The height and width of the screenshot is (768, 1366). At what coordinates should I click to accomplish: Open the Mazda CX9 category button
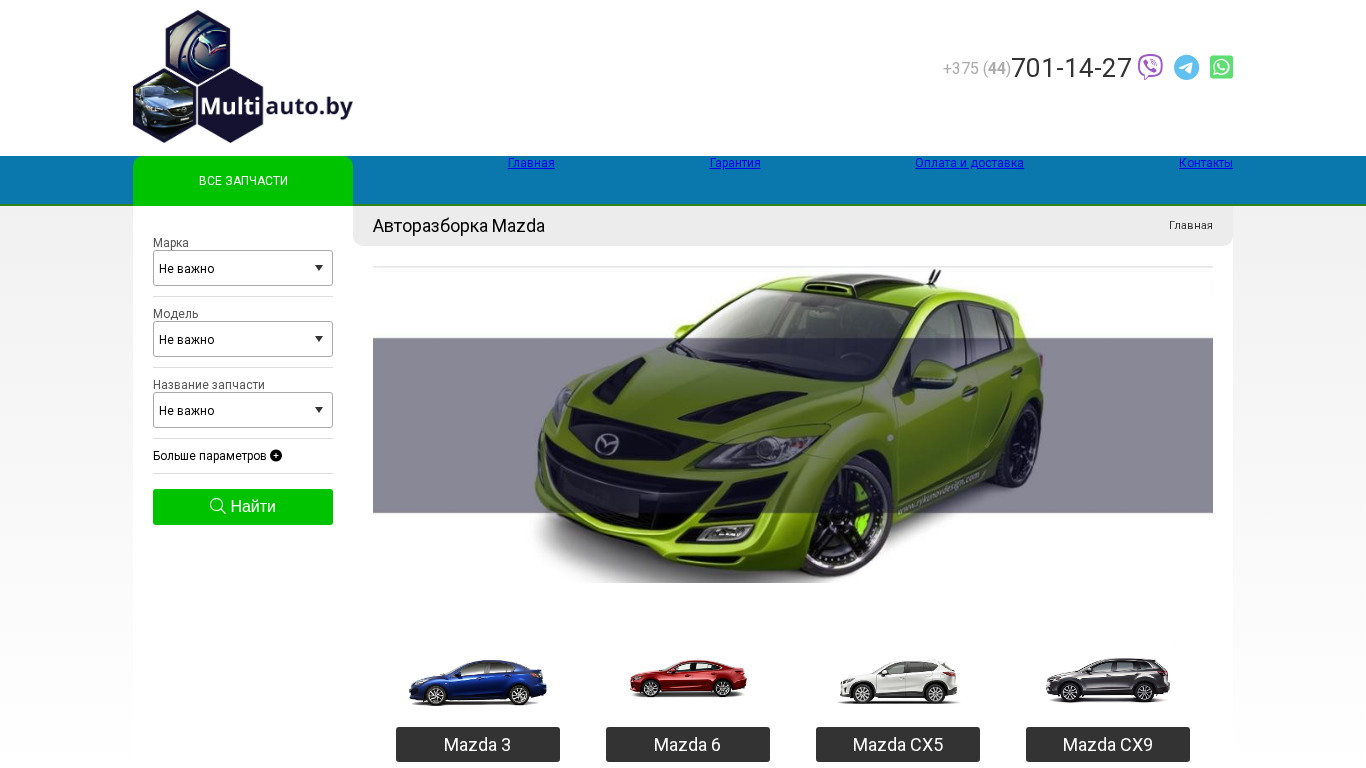1108,745
